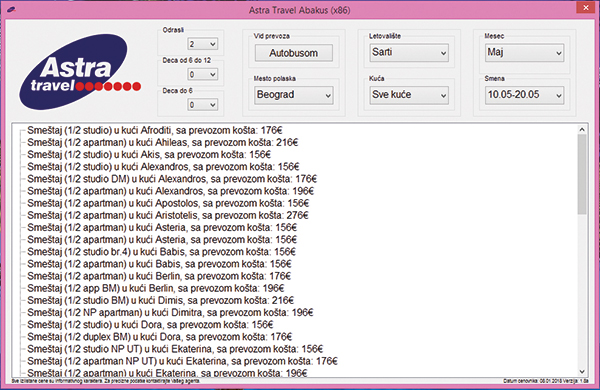Open the Kuća Sve kuće dropdown
Image resolution: width=600 pixels, height=390 pixels.
[409, 95]
